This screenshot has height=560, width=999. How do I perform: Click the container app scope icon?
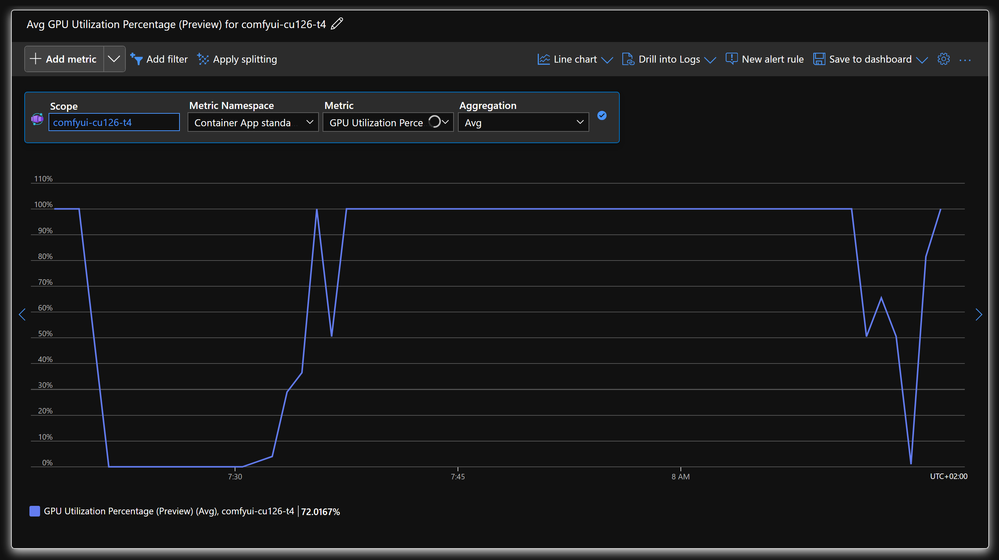(37, 119)
